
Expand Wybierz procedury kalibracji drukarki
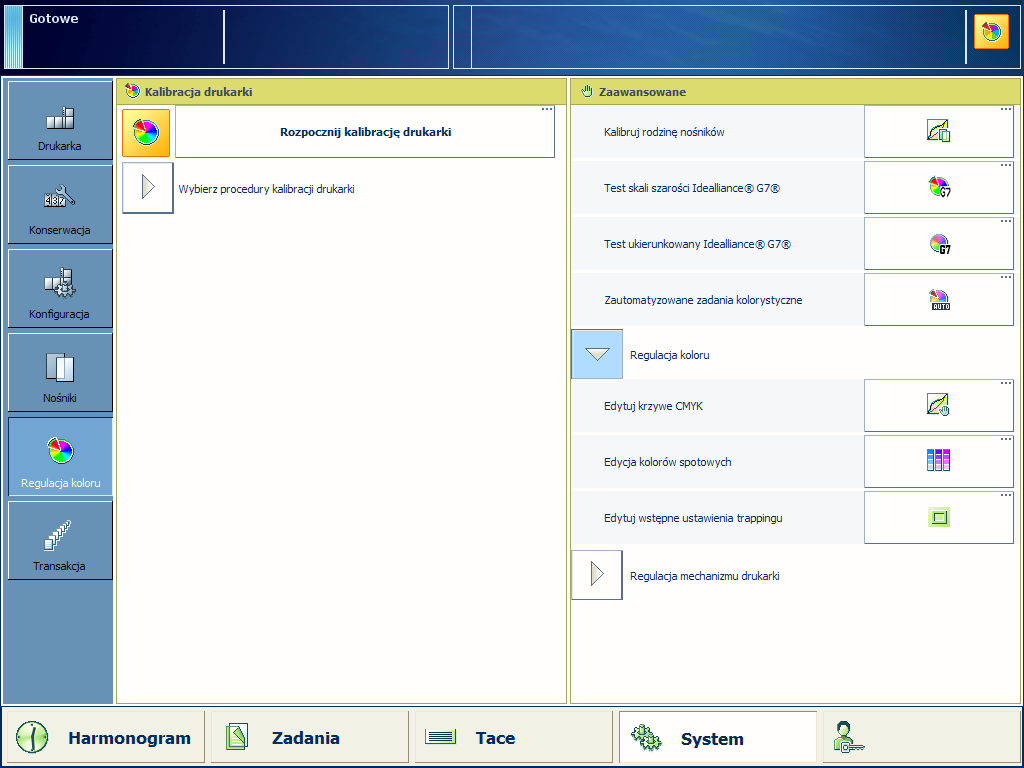tap(148, 188)
